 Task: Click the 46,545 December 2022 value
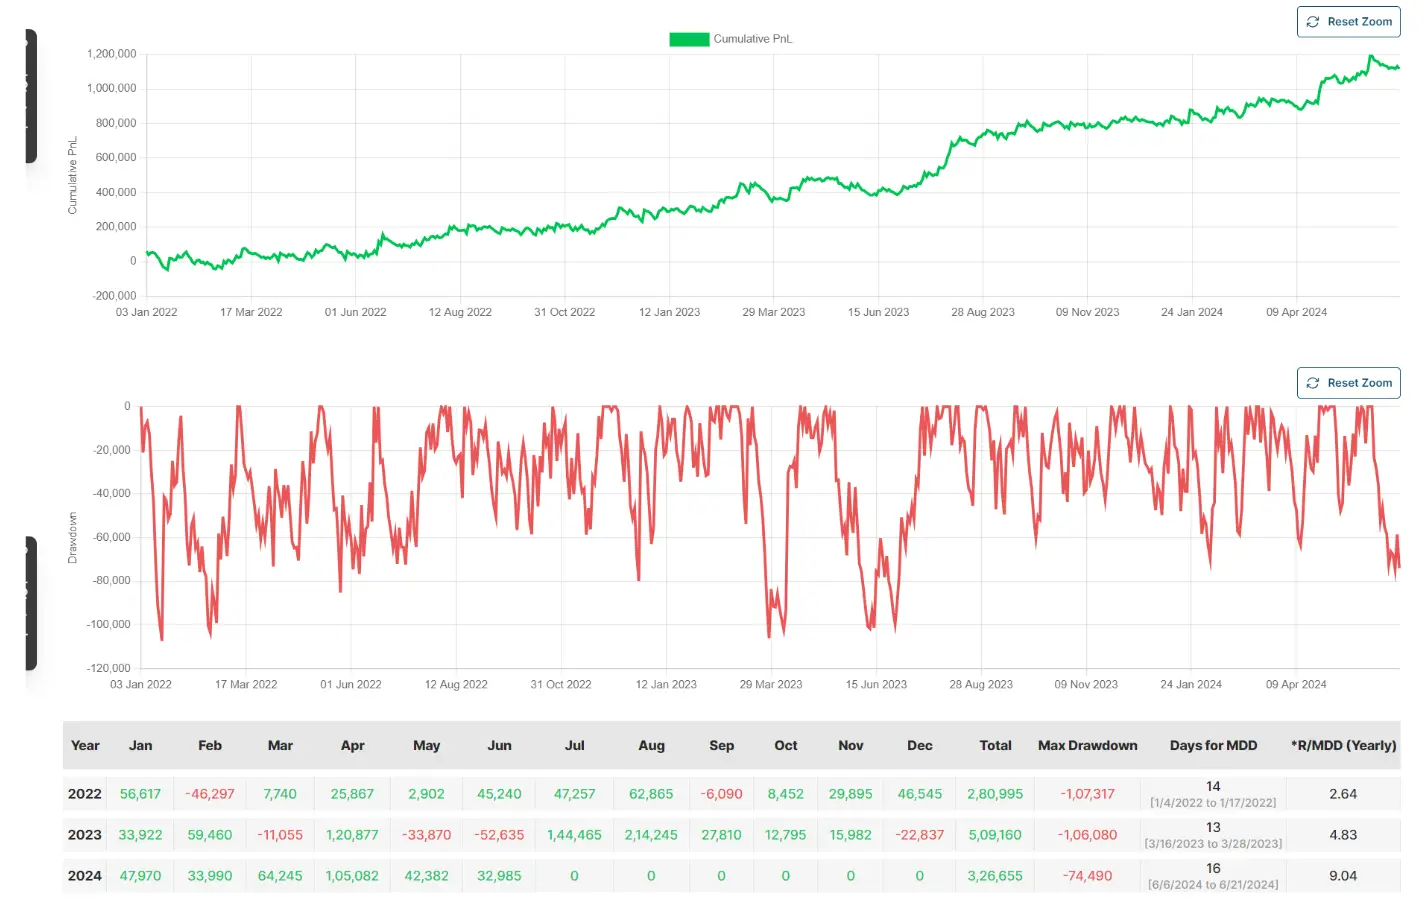pos(920,794)
